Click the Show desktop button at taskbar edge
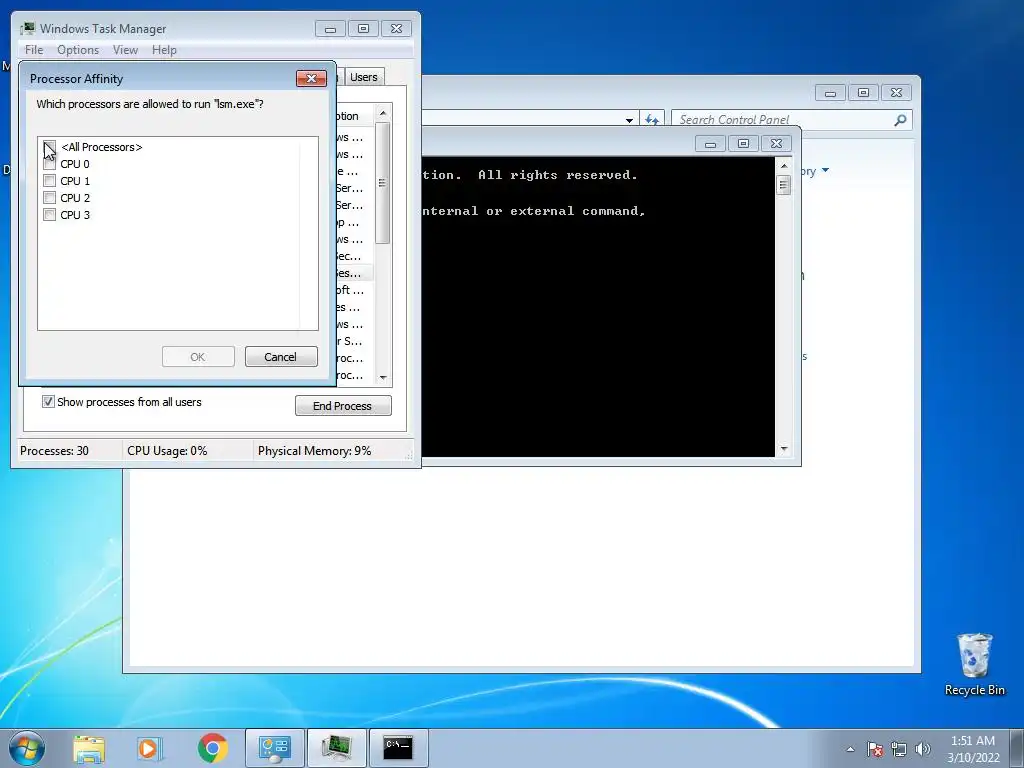 coord(1017,748)
